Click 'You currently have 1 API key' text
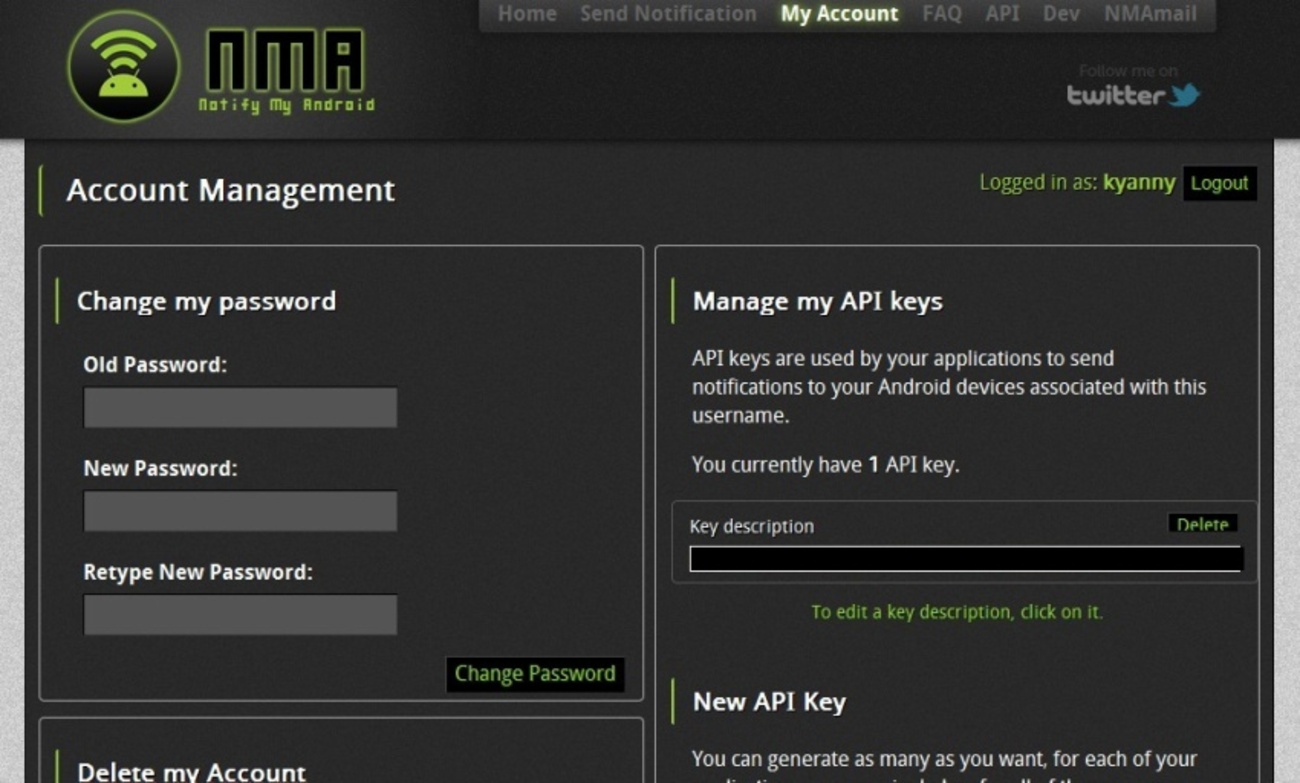1300x783 pixels. [825, 465]
